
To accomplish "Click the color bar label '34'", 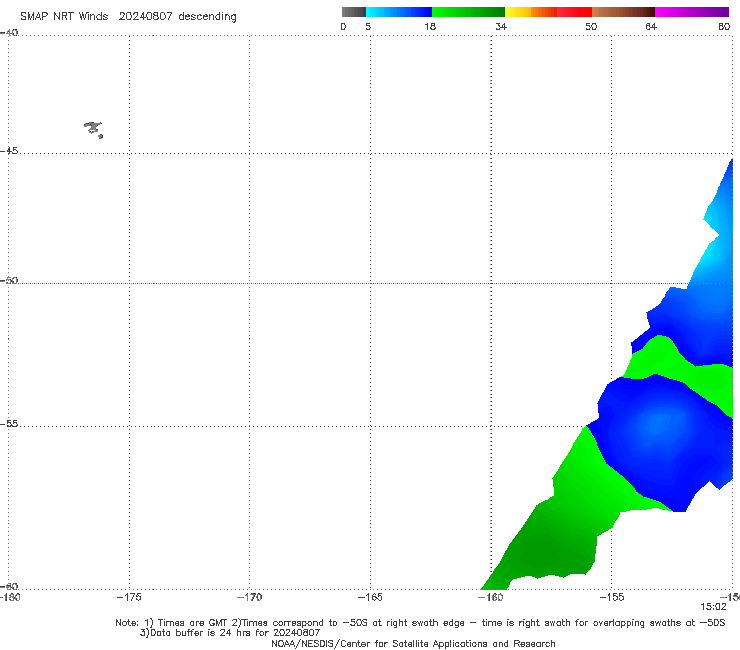I will (501, 26).
